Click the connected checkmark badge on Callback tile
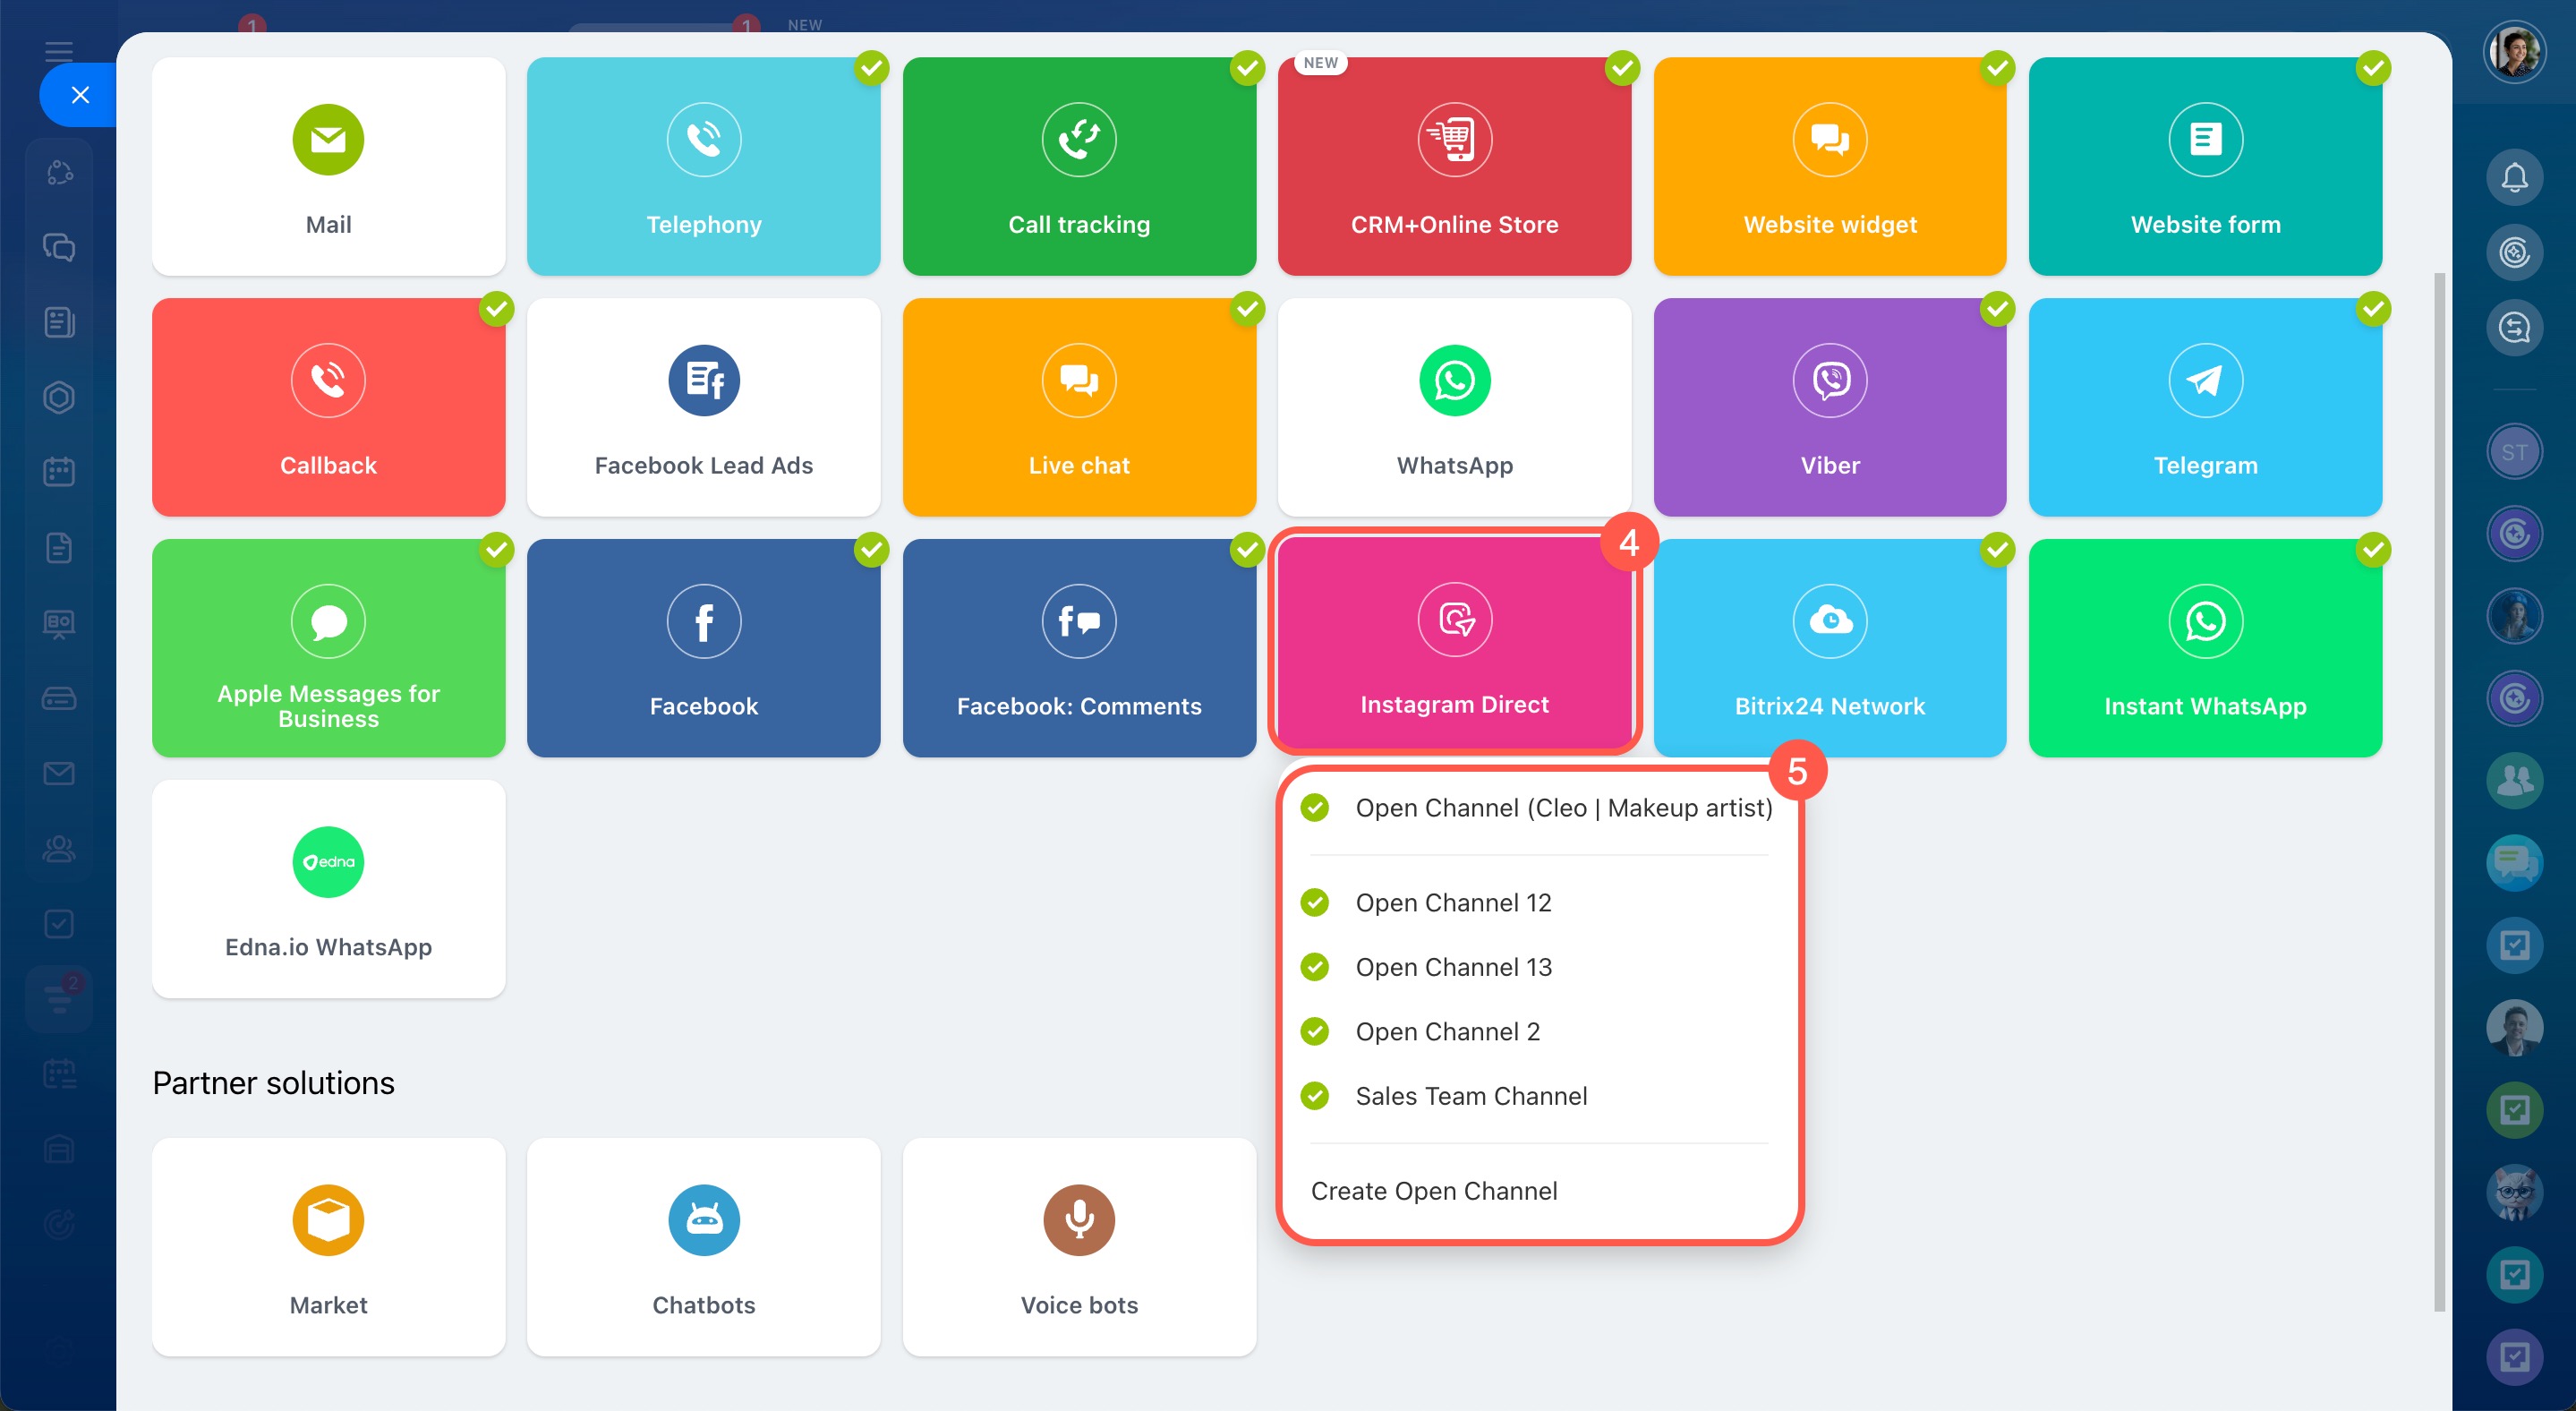Viewport: 2576px width, 1411px height. (496, 309)
